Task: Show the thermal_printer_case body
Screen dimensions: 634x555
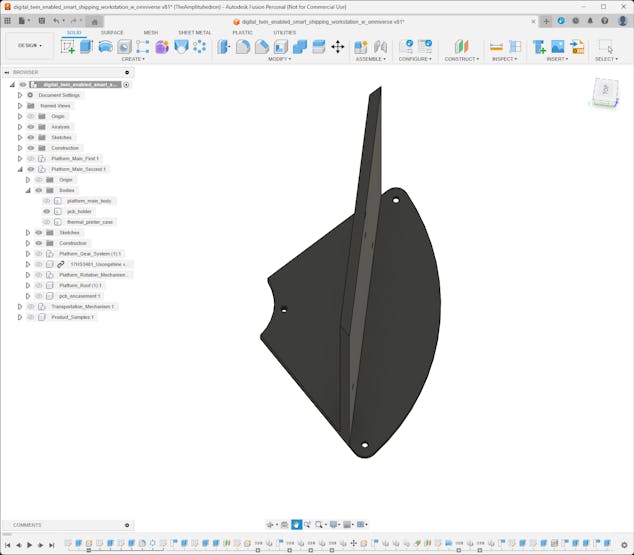Action: [x=46, y=222]
